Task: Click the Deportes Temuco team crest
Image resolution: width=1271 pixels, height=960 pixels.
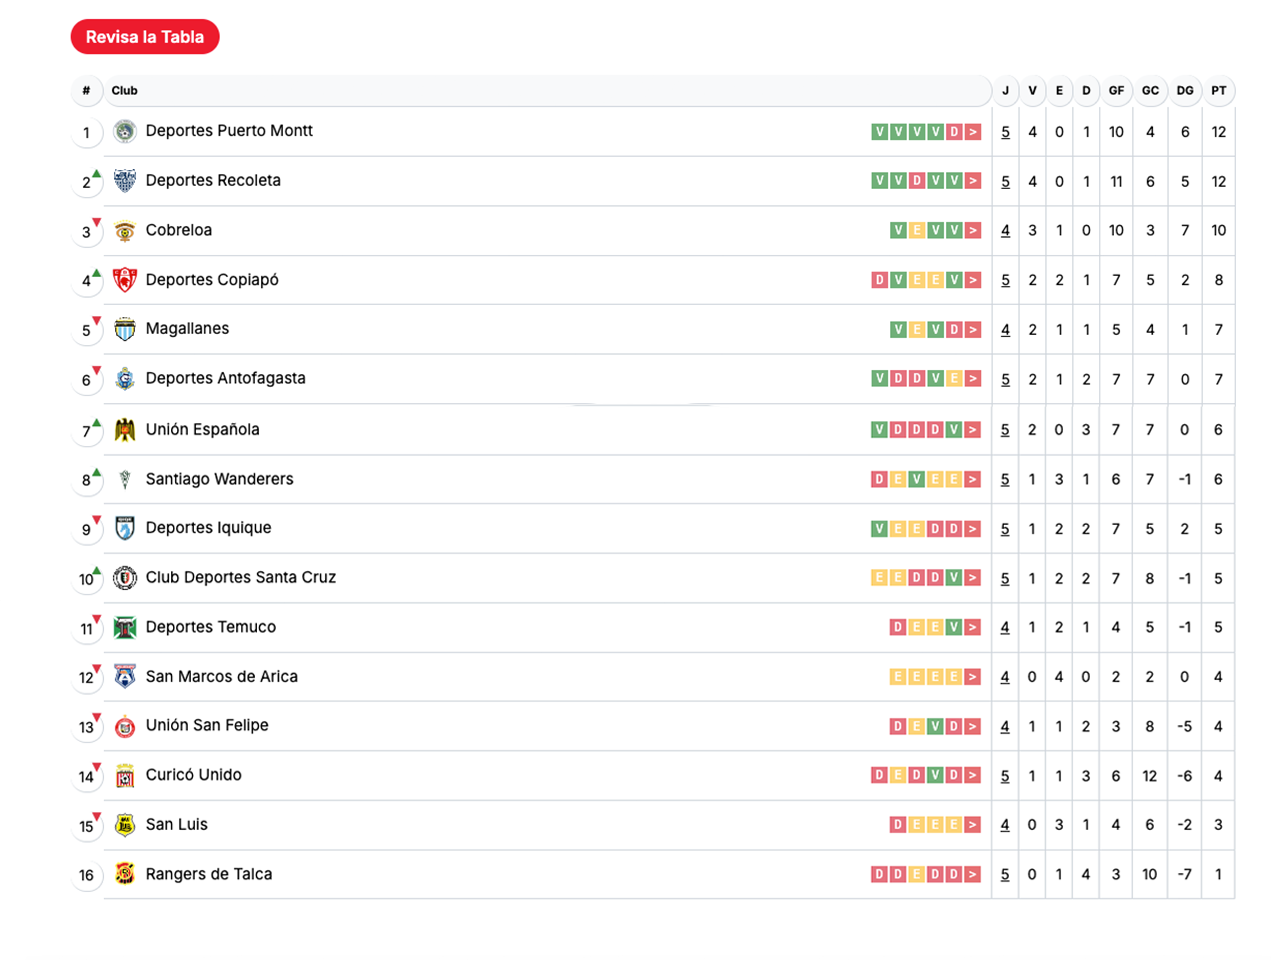Action: [x=125, y=628]
